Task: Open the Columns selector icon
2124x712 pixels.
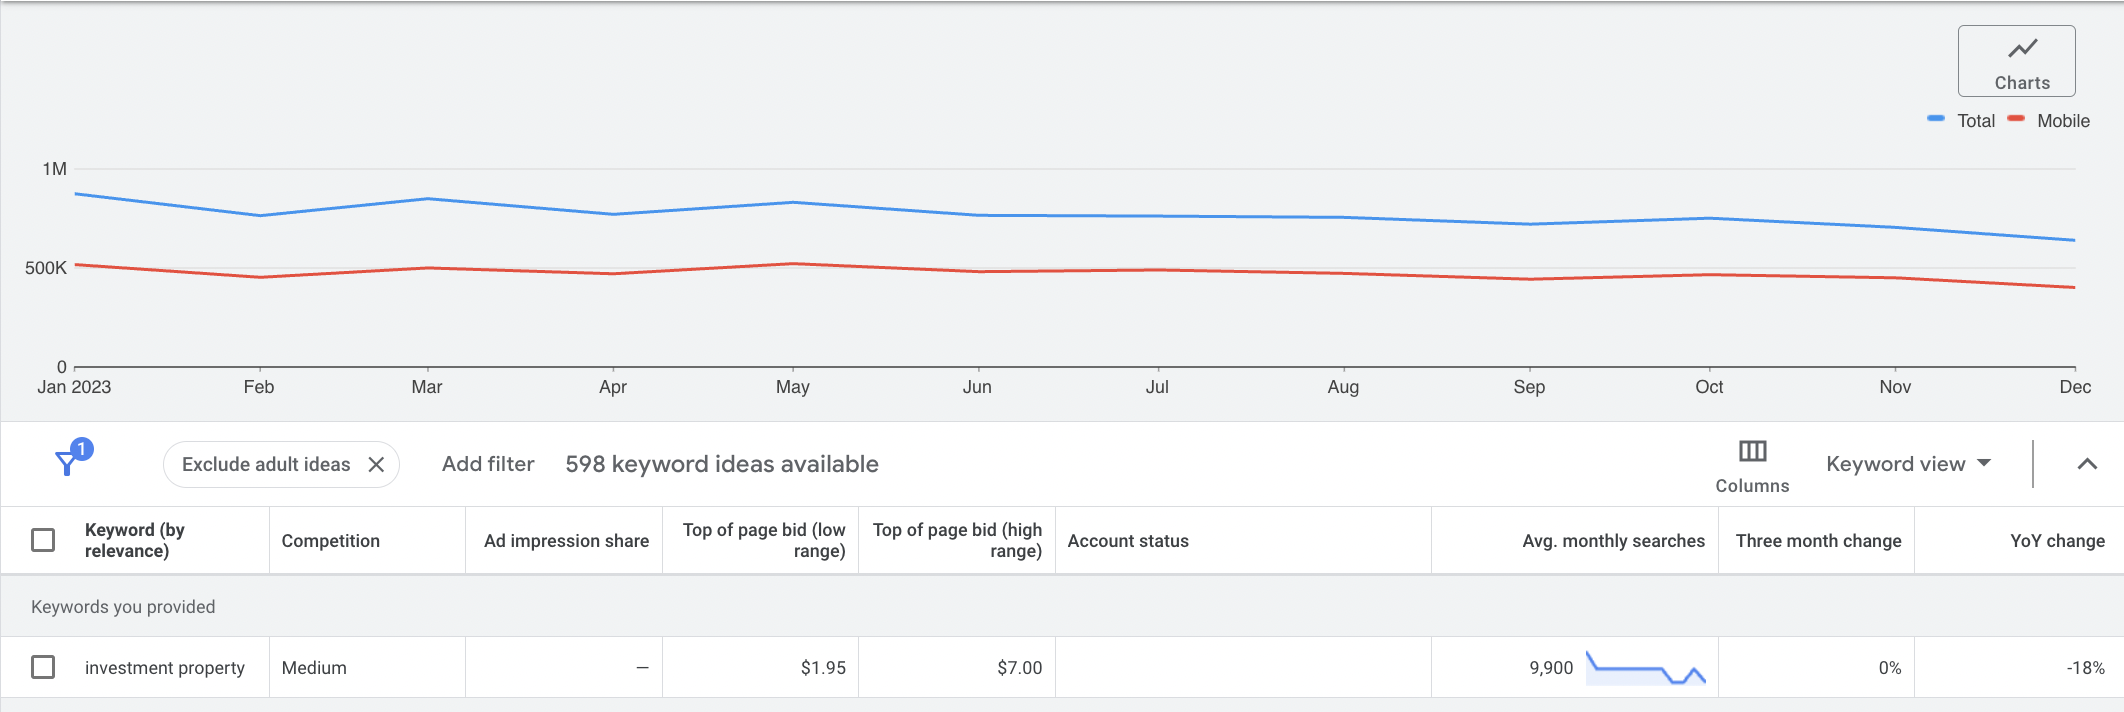Action: tap(1752, 451)
